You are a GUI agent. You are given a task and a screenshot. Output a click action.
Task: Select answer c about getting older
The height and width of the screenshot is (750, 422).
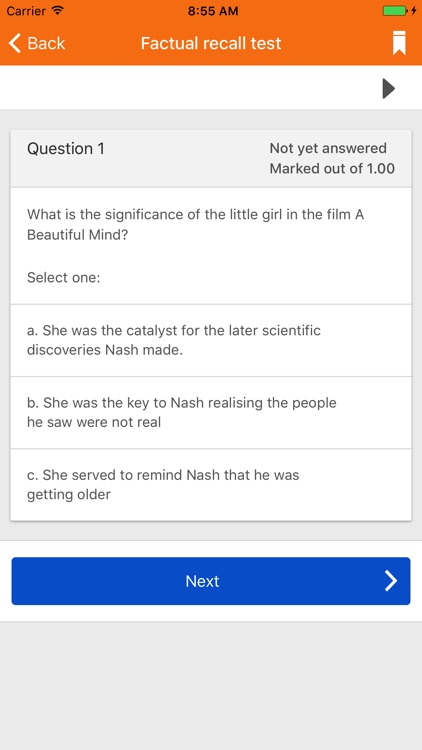[x=211, y=485]
